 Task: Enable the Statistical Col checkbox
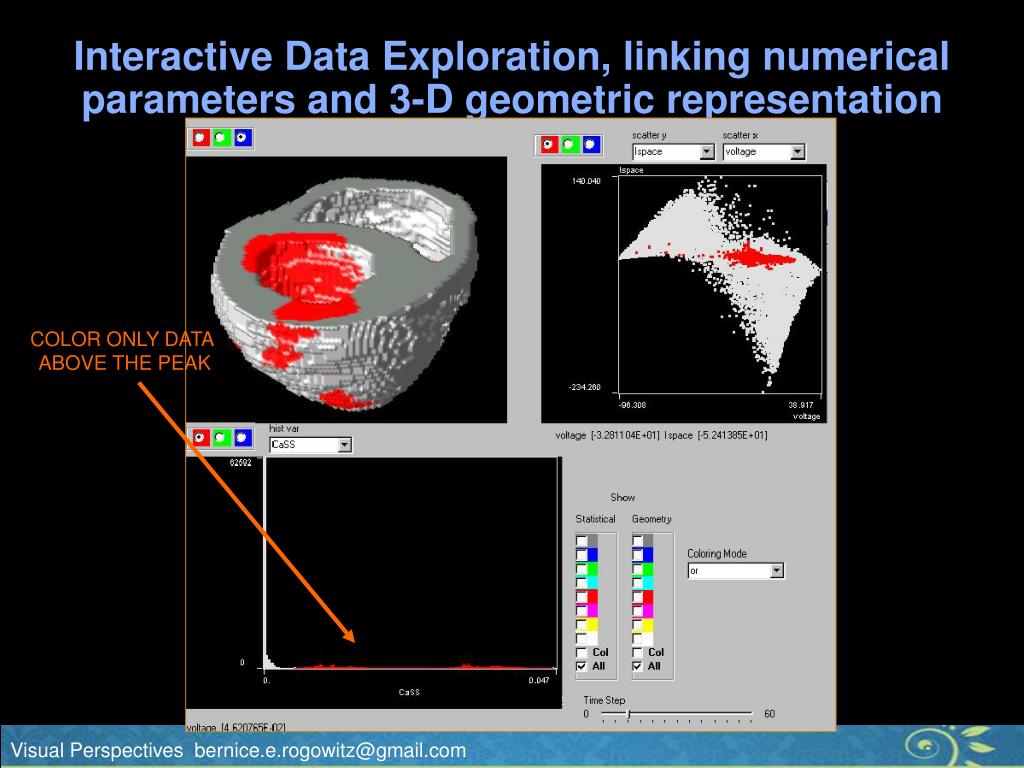click(x=581, y=652)
